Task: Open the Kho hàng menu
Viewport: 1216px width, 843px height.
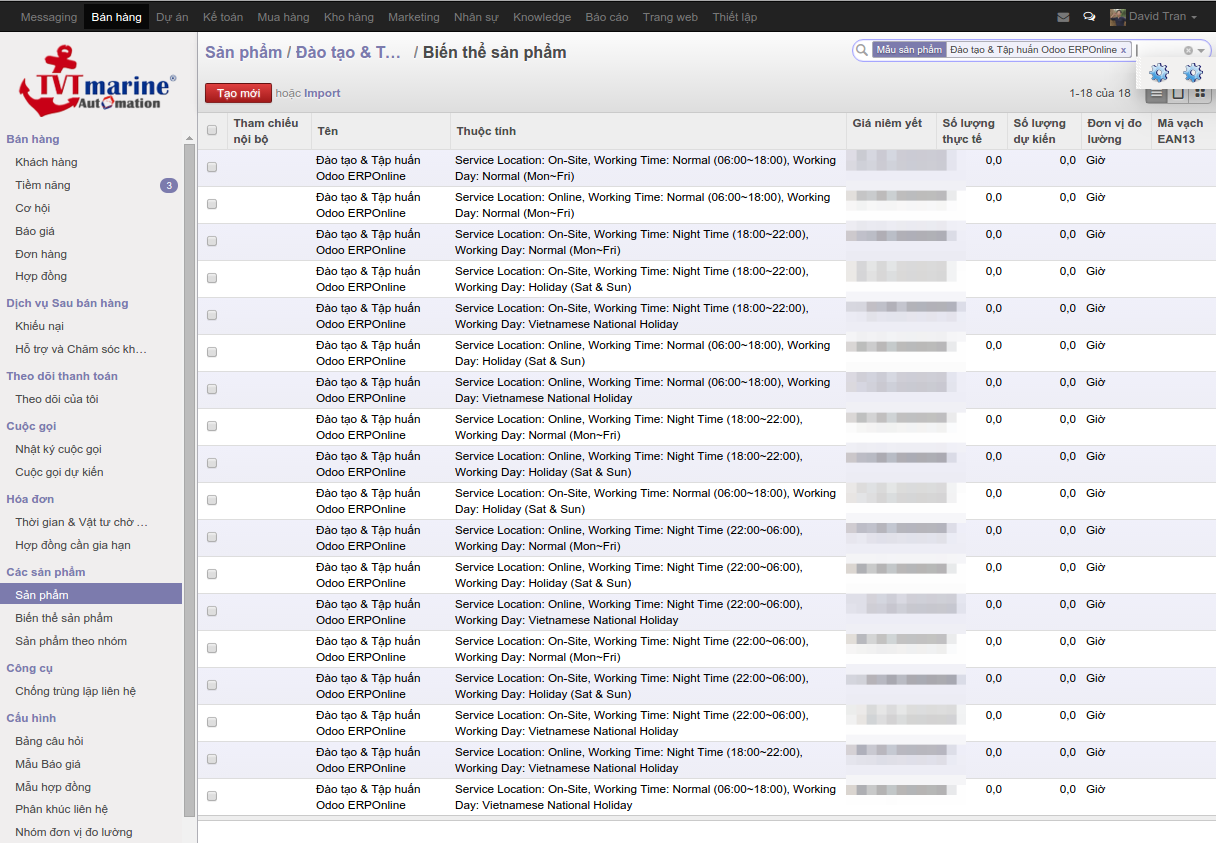Action: point(349,17)
